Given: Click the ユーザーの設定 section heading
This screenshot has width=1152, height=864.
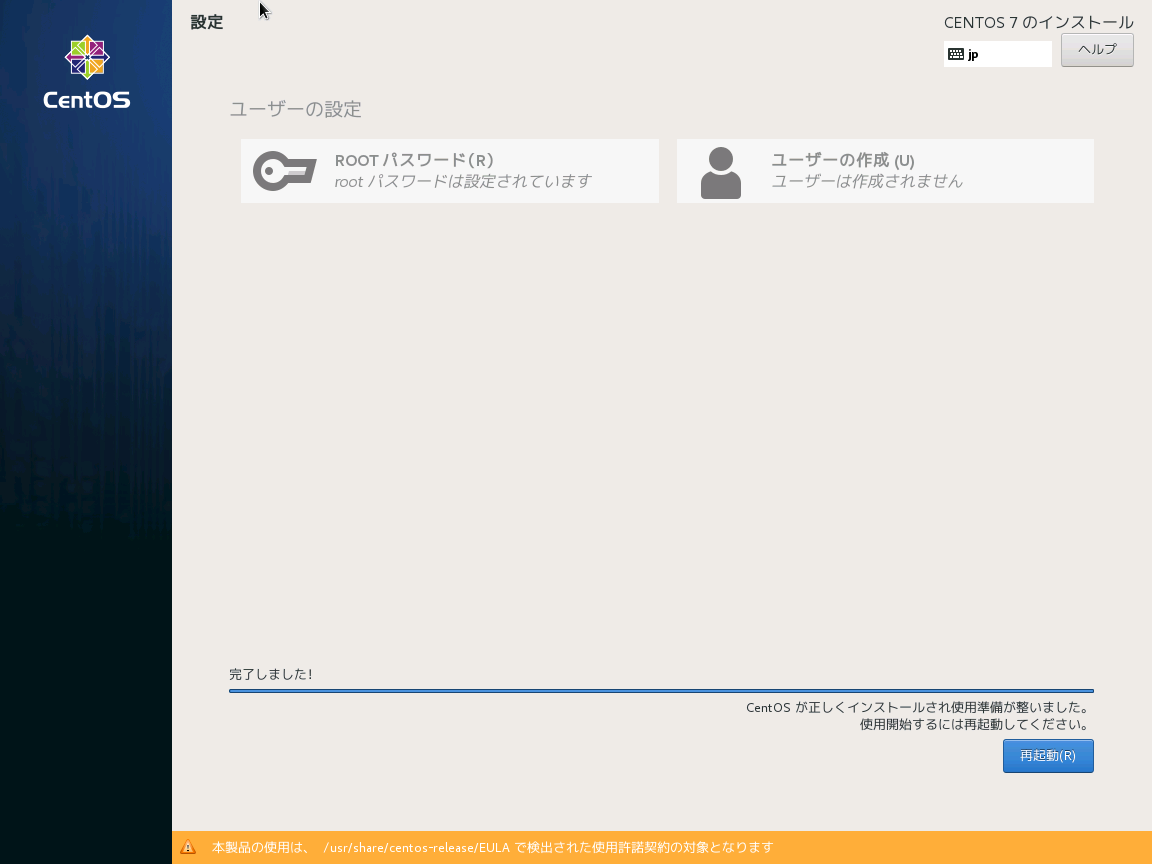Looking at the screenshot, I should (295, 109).
